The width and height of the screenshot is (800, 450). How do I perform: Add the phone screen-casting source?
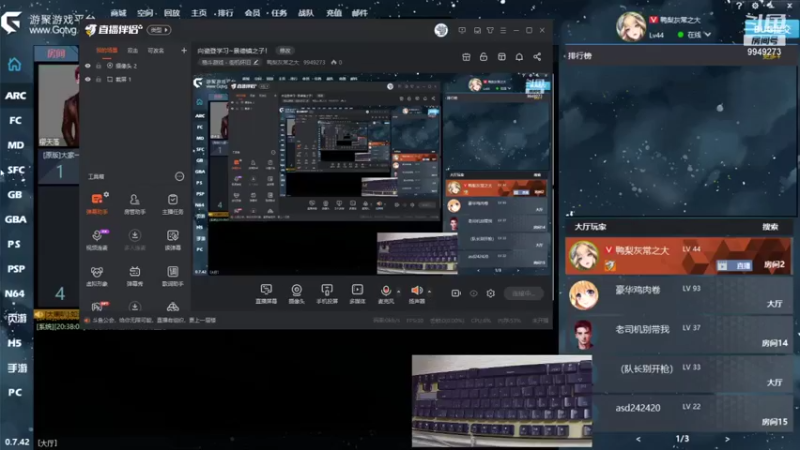[327, 294]
